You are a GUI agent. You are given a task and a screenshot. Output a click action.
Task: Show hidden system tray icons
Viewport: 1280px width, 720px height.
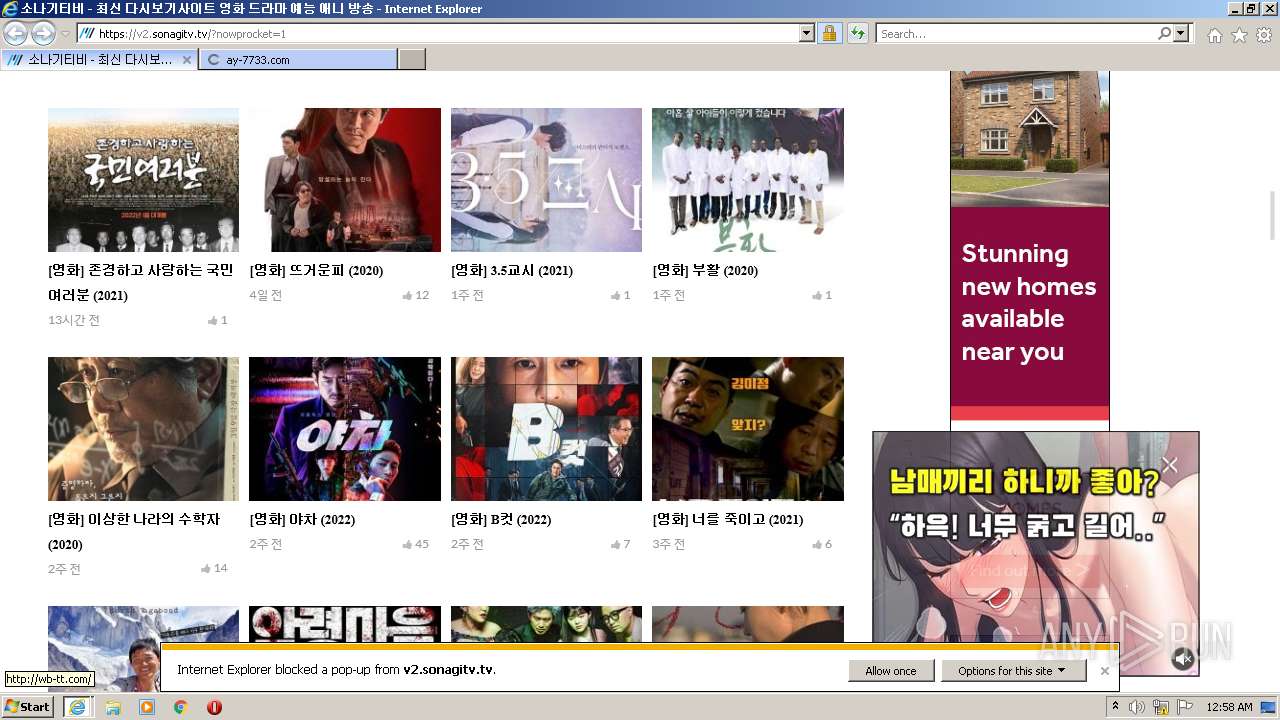[1115, 707]
